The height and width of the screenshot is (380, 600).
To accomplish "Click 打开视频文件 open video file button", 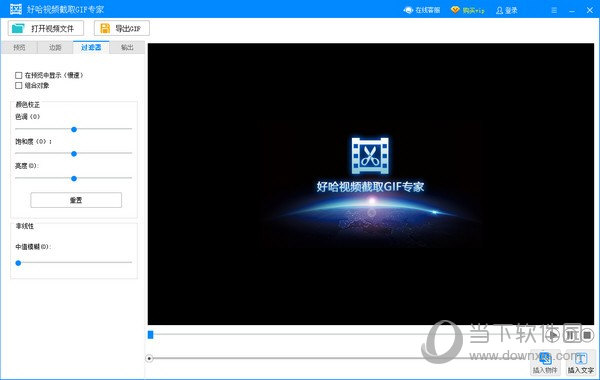I will tap(46, 28).
